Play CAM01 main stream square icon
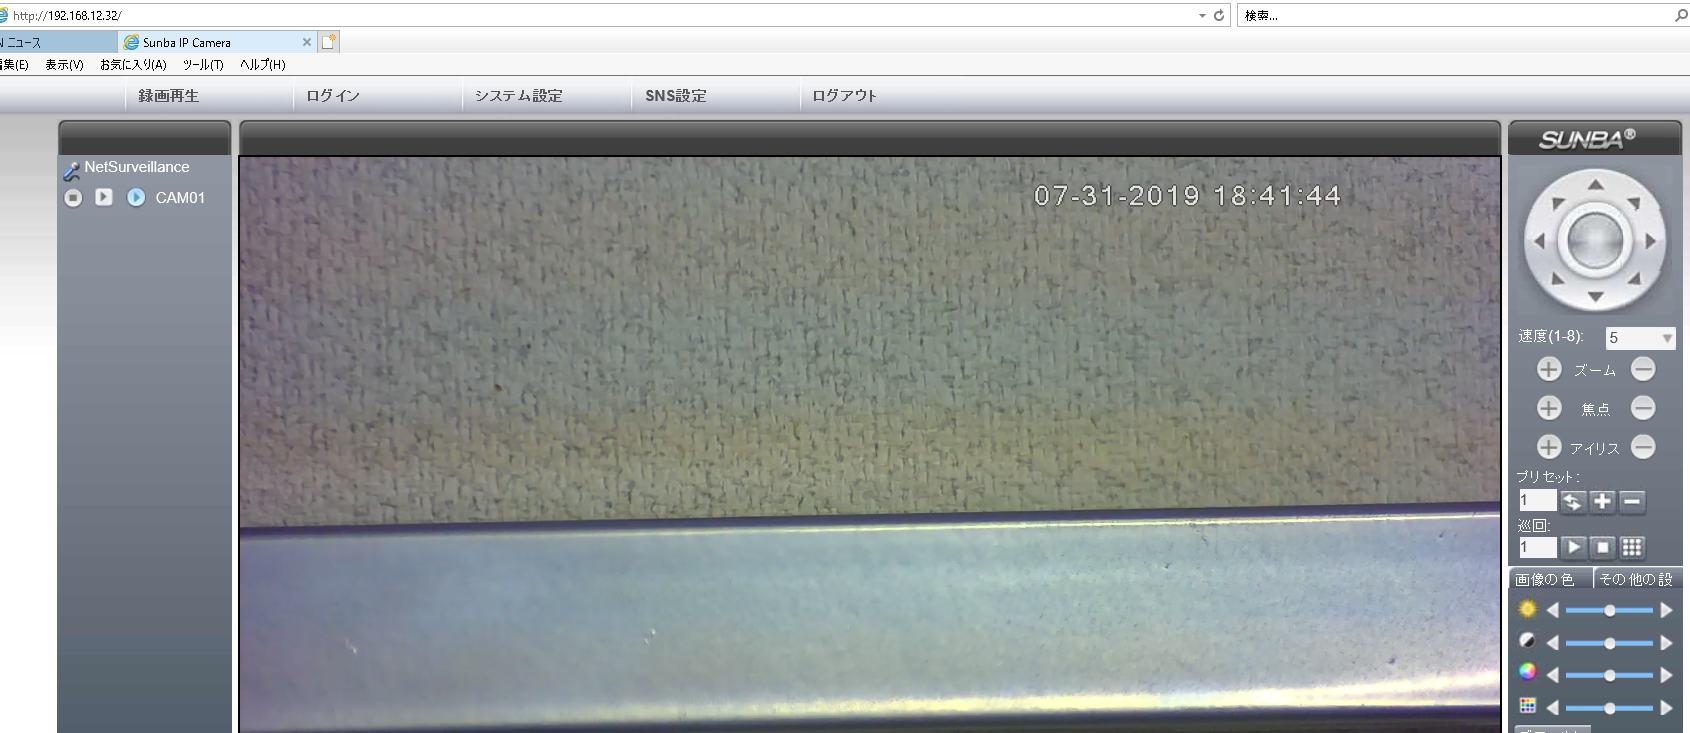Screen dimensions: 1690x733 click(x=104, y=197)
